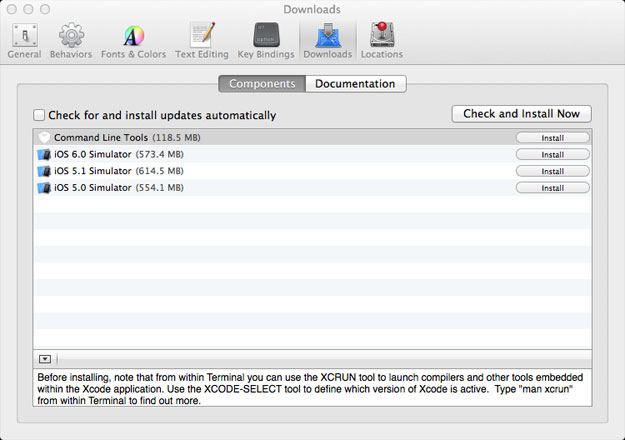Click the iOS 5.0 Simulator icon
This screenshot has height=440, width=625.
[x=44, y=188]
